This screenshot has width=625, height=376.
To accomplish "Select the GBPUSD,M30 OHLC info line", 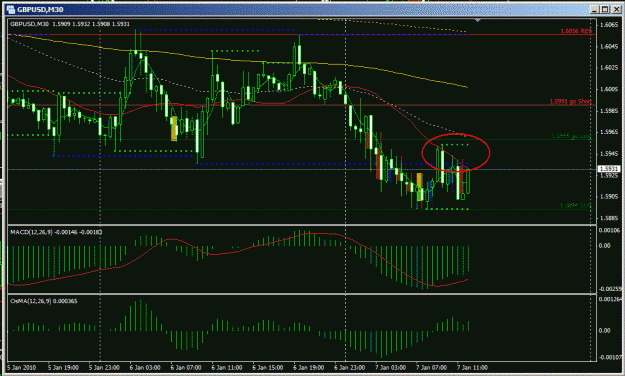I will (x=70, y=24).
